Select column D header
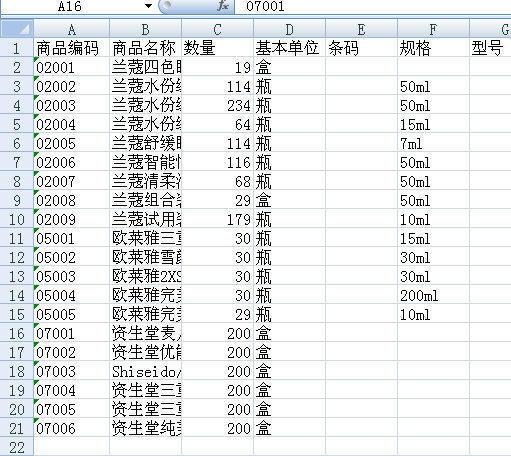Screen dimensions: 511x456 (x=290, y=29)
